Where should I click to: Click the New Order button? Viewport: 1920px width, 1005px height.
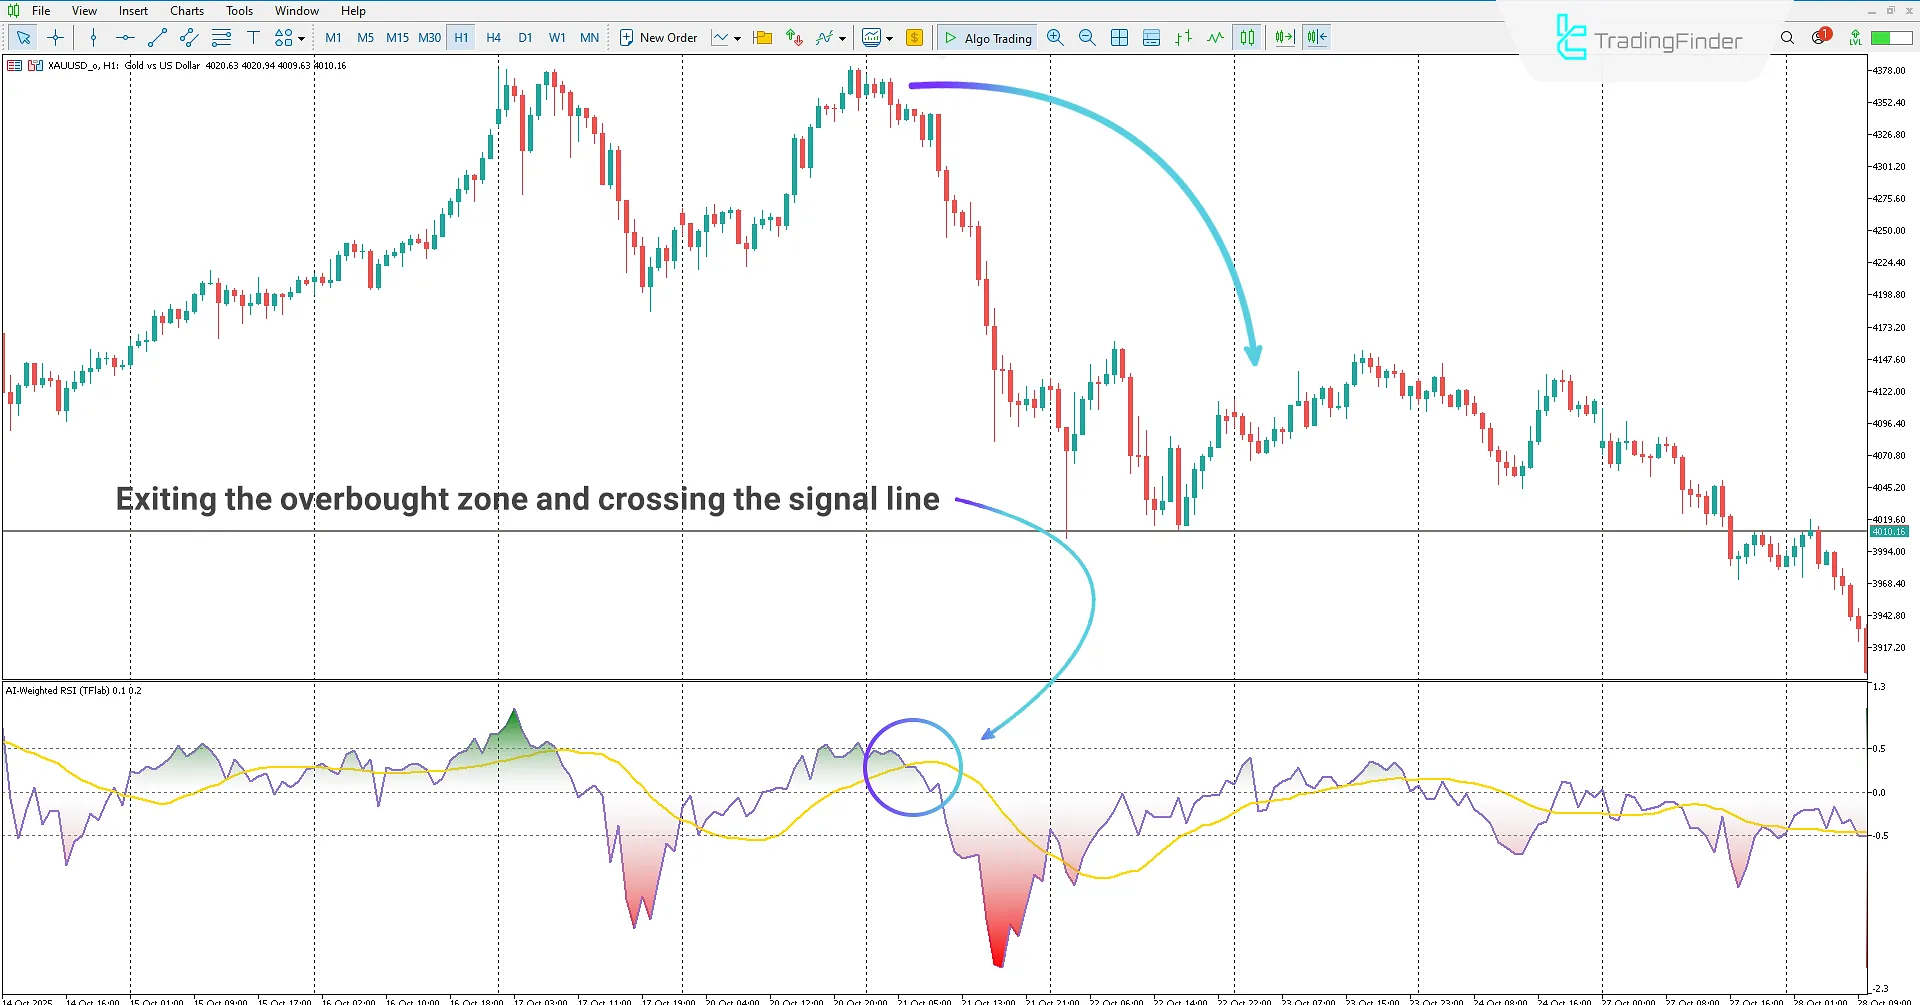coord(659,37)
